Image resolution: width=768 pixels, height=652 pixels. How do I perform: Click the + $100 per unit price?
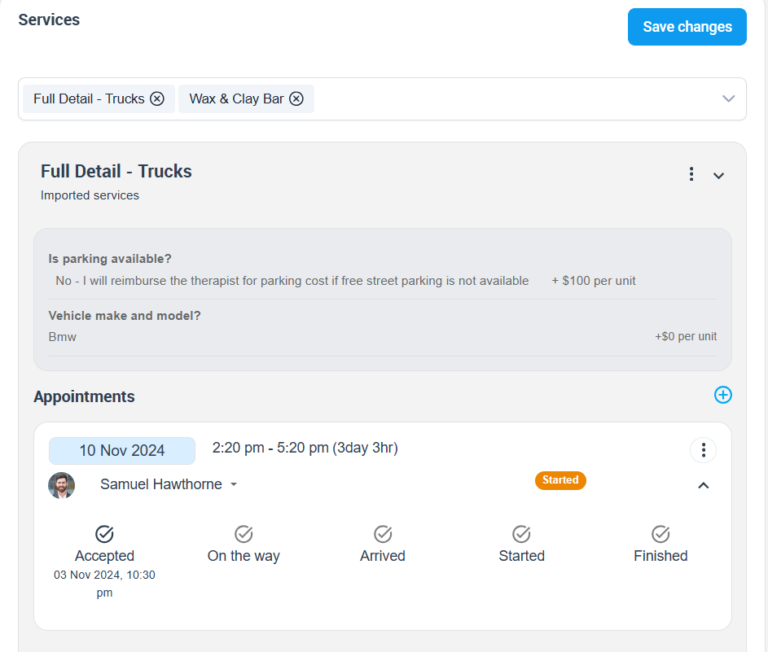click(594, 281)
